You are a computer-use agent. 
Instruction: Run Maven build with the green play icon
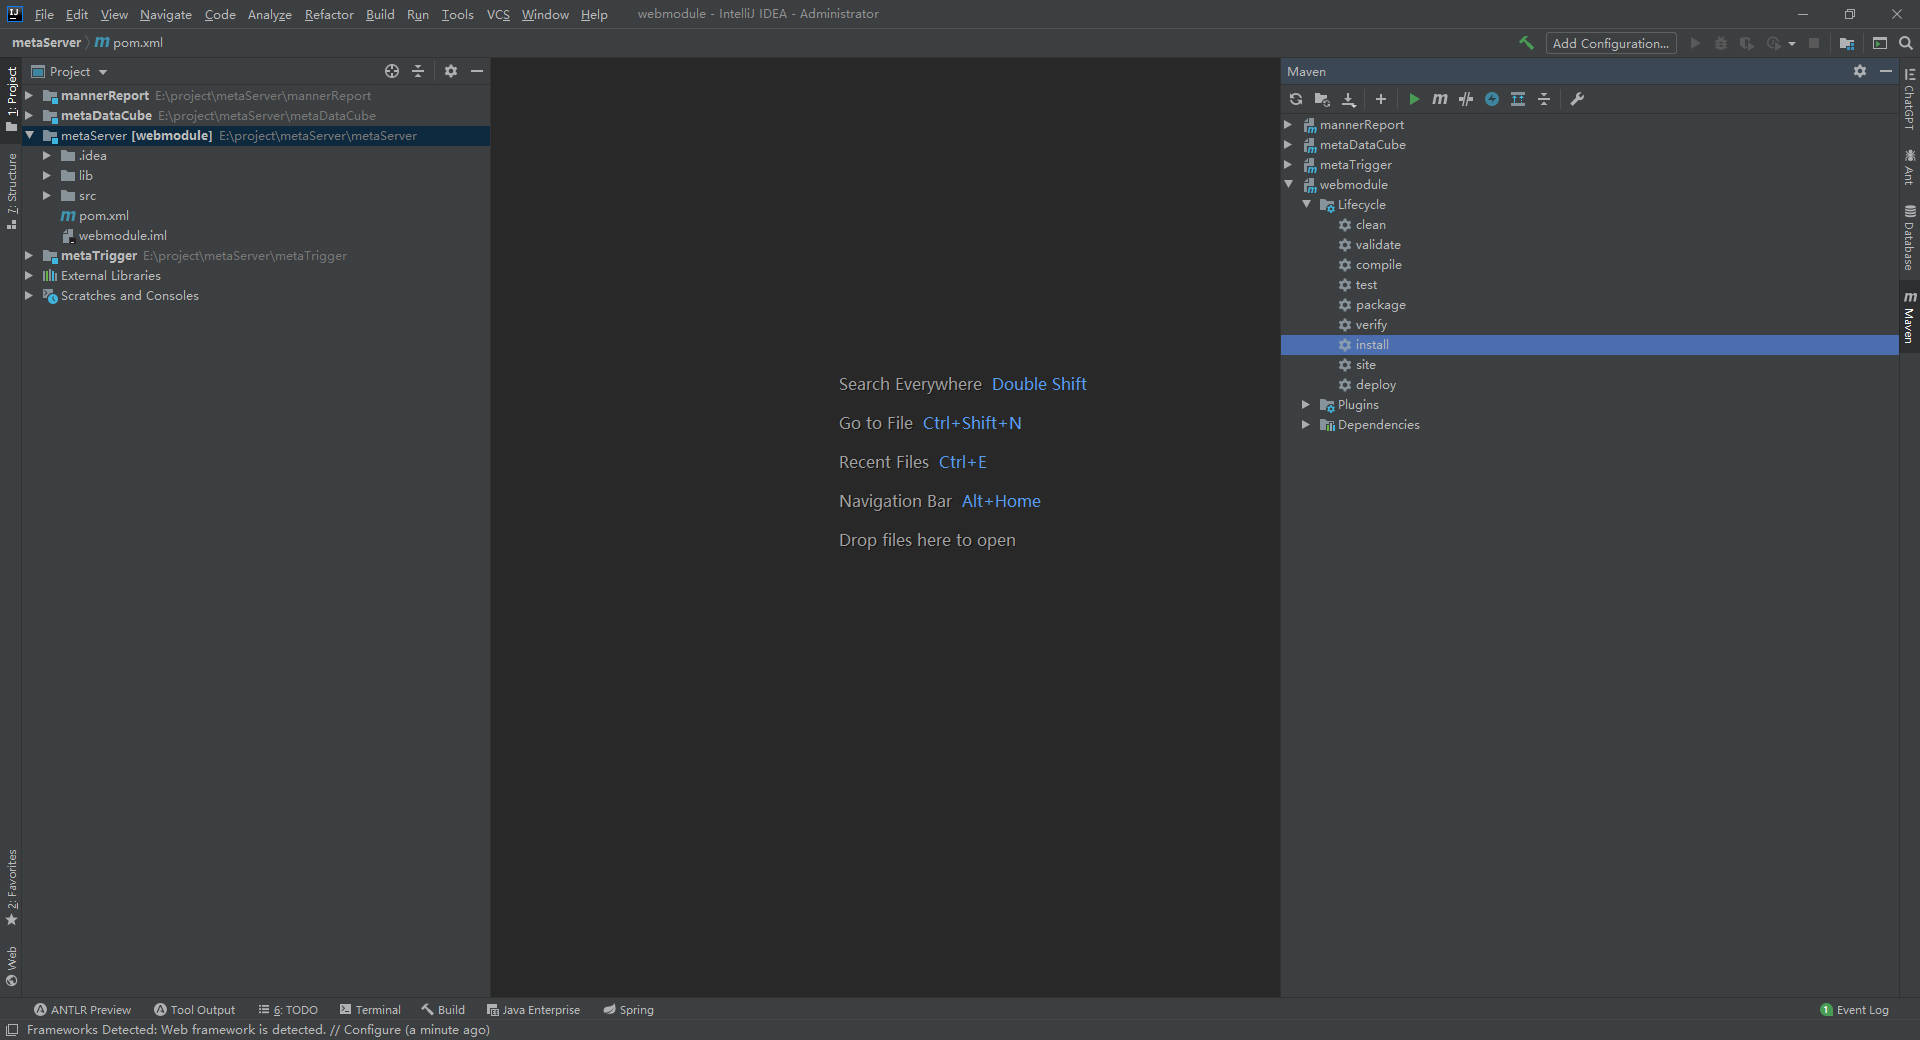coord(1414,99)
